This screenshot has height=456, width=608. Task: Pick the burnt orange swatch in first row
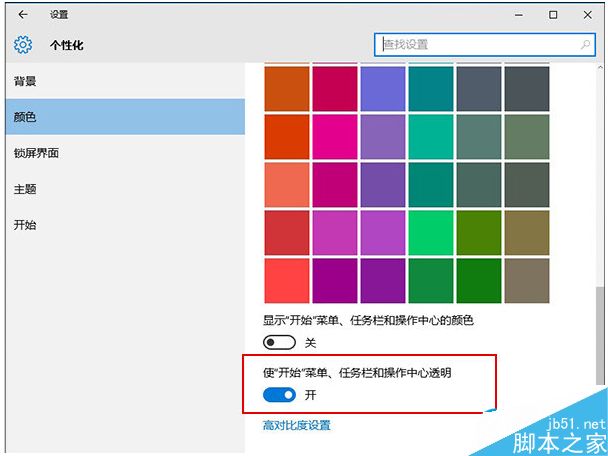coord(287,89)
